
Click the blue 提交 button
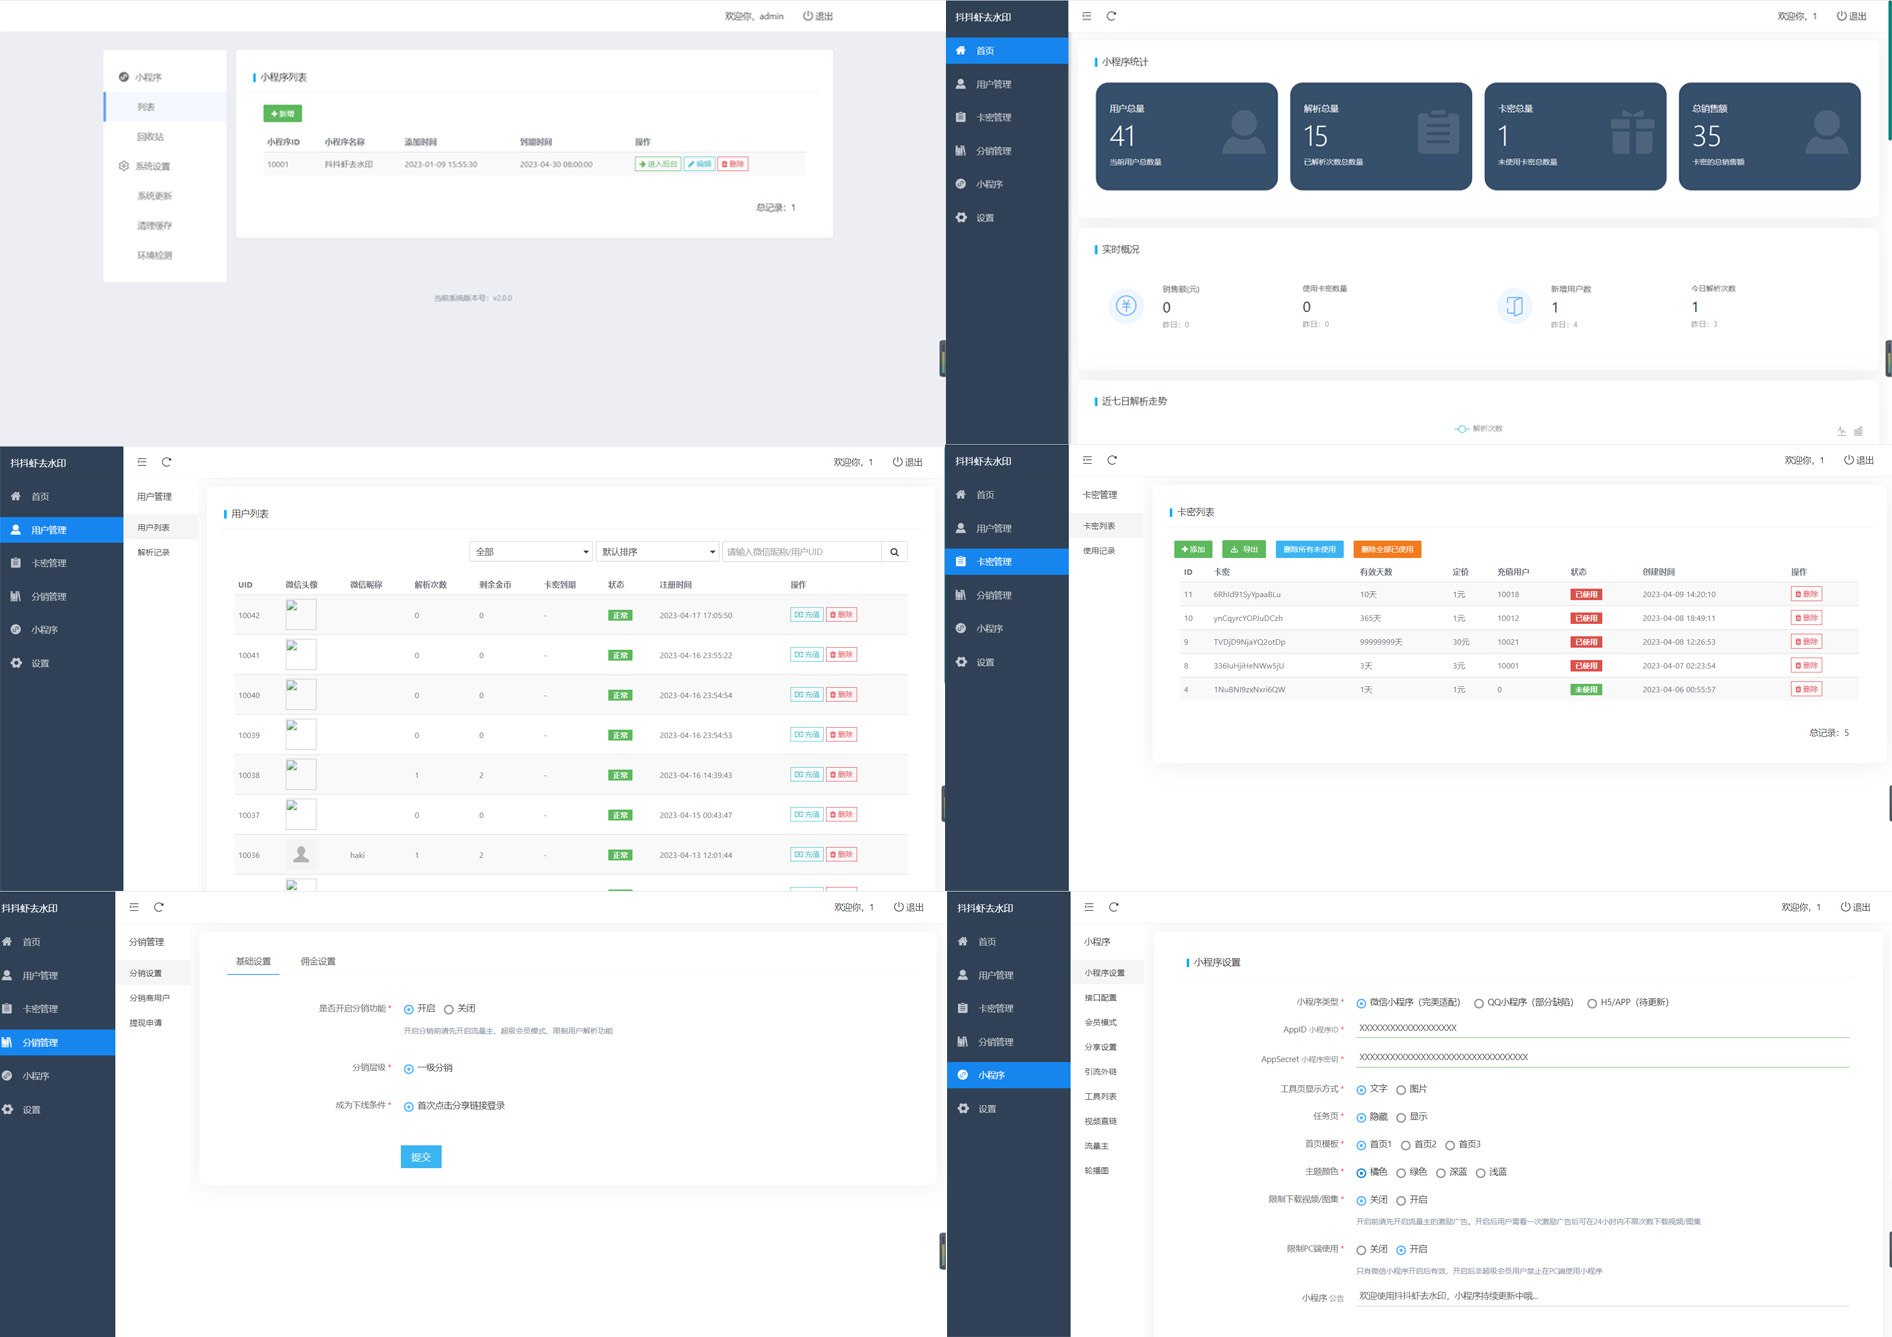click(x=420, y=1157)
